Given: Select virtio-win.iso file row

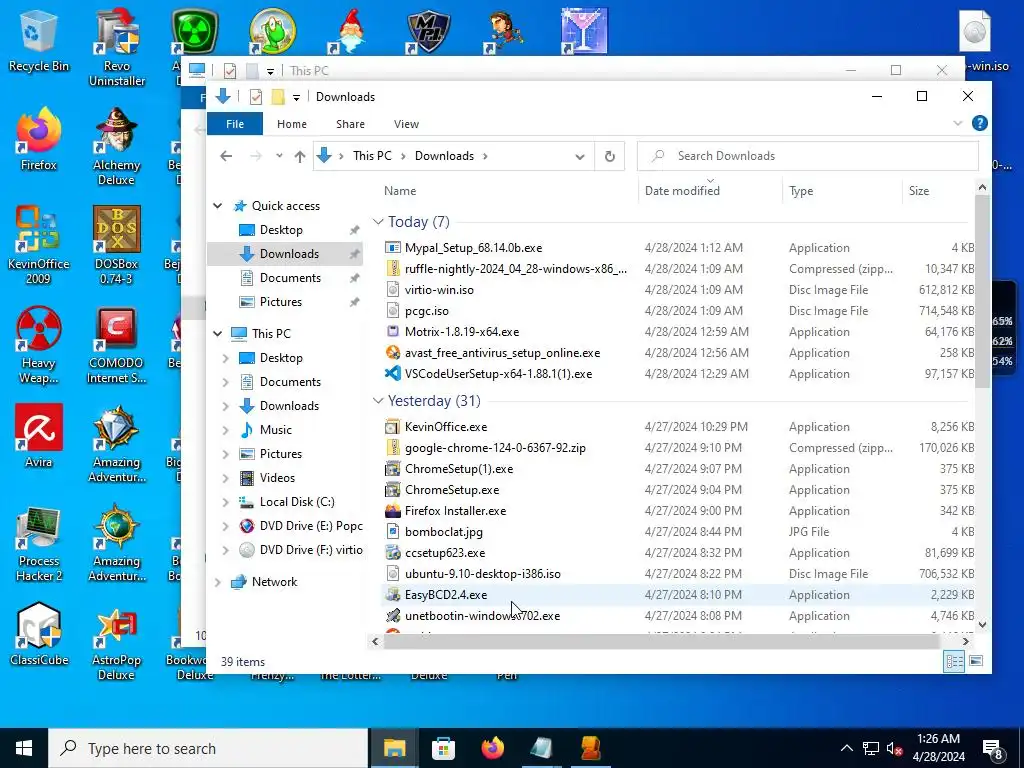Looking at the screenshot, I should point(677,290).
